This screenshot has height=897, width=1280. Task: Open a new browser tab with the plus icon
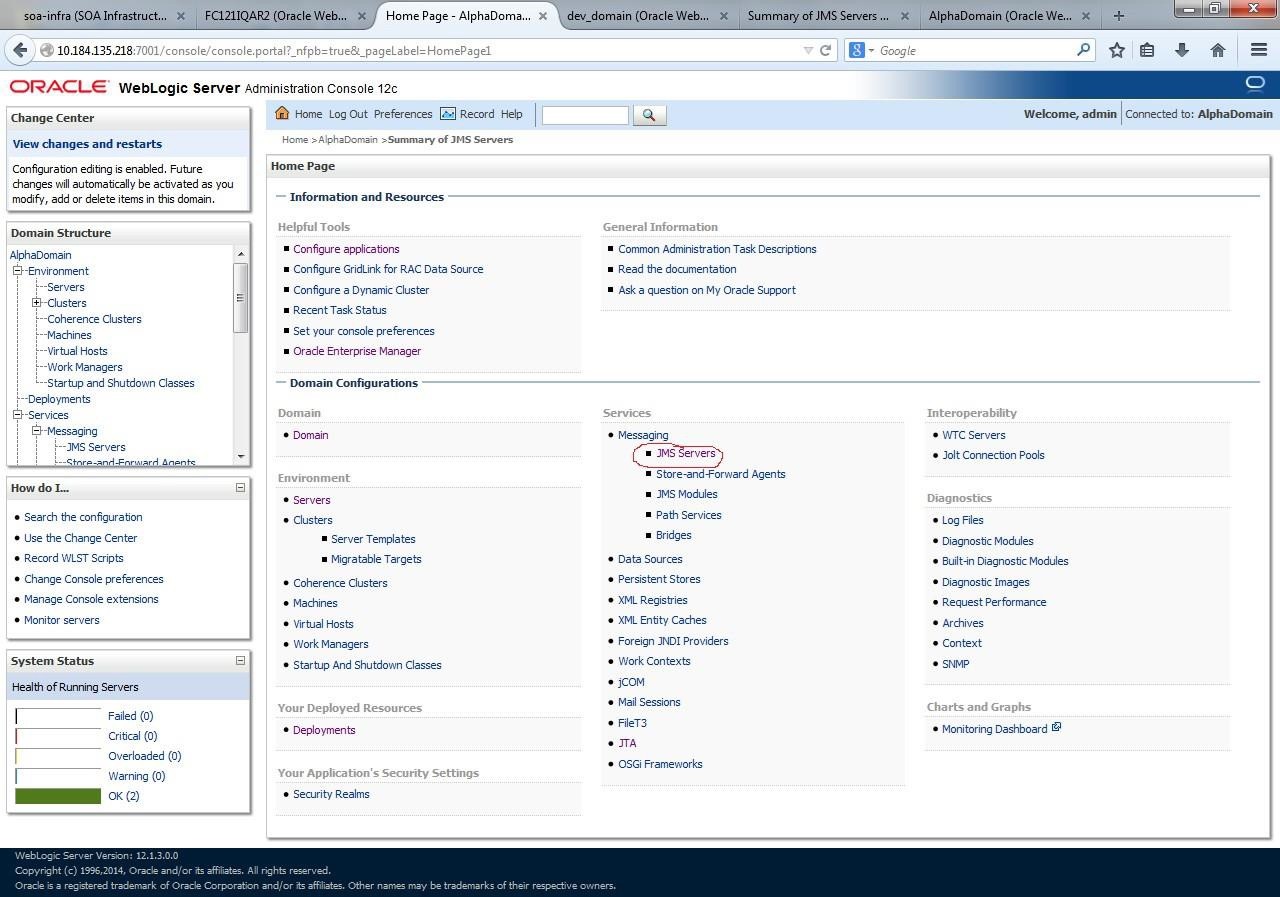(x=1119, y=15)
